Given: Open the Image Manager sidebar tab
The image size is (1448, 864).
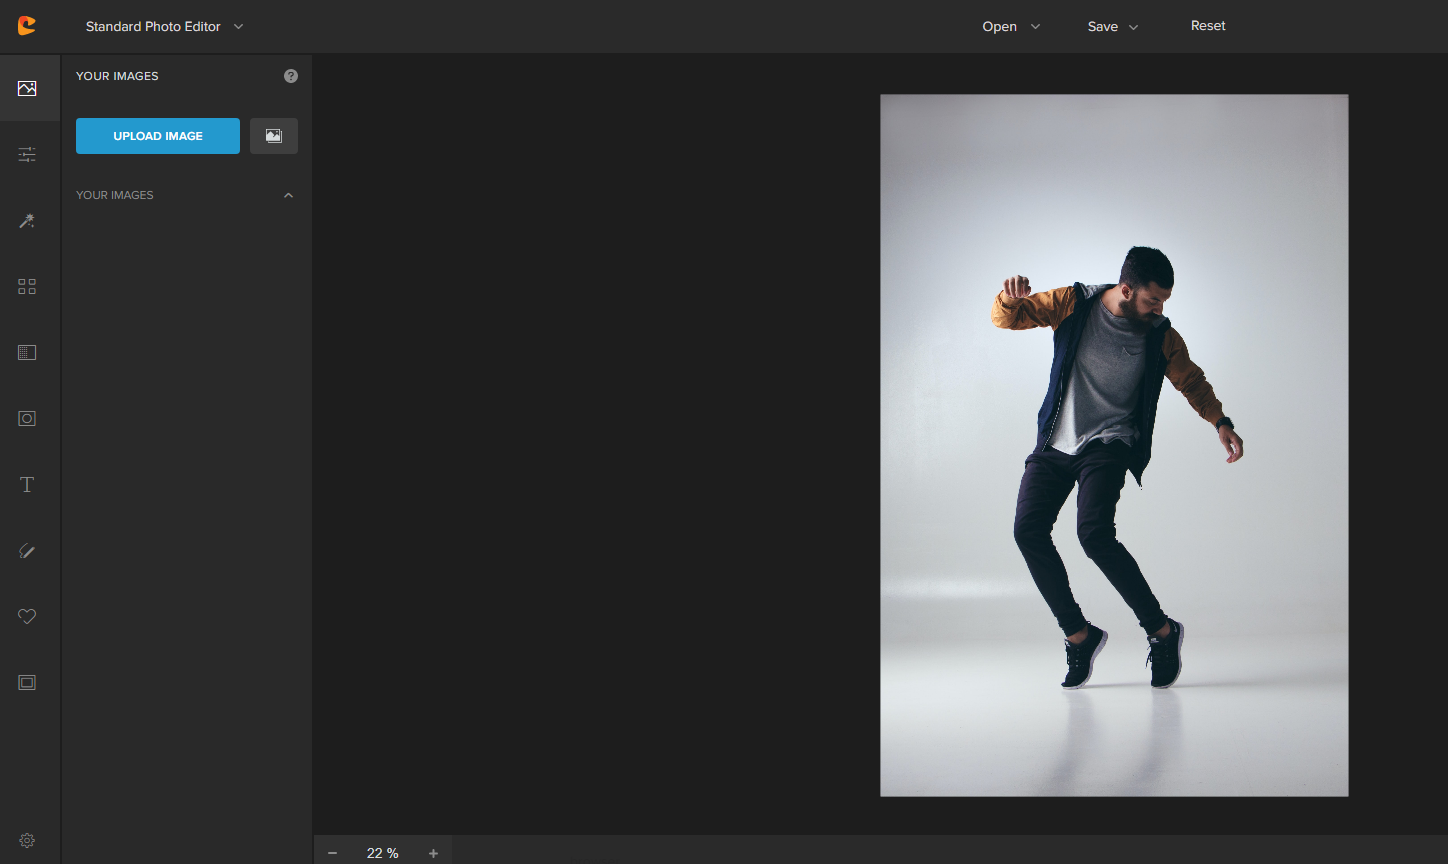Looking at the screenshot, I should point(27,88).
